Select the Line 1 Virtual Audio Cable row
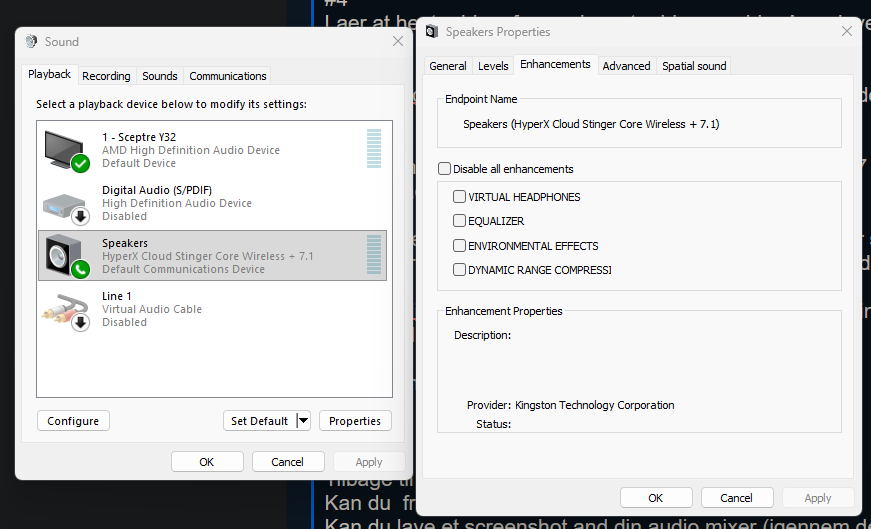The image size is (871, 529). 213,309
